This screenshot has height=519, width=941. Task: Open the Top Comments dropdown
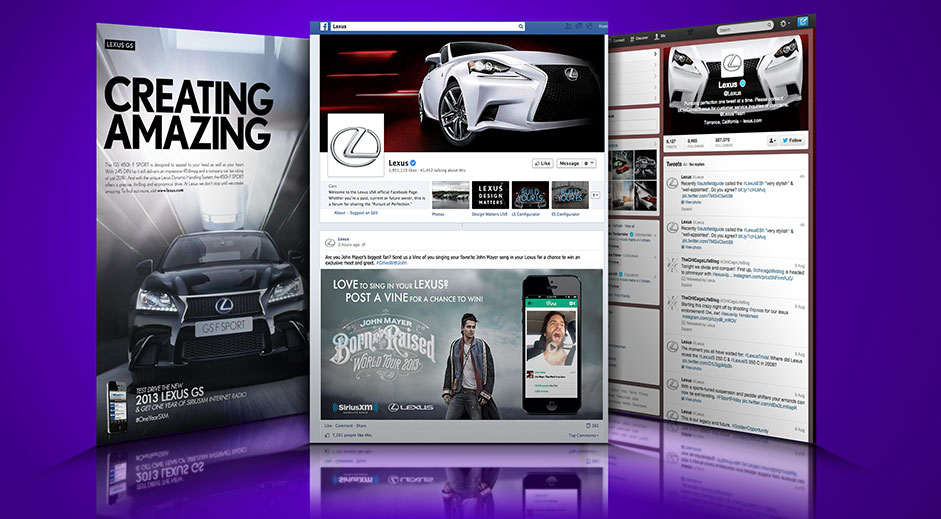(x=584, y=436)
